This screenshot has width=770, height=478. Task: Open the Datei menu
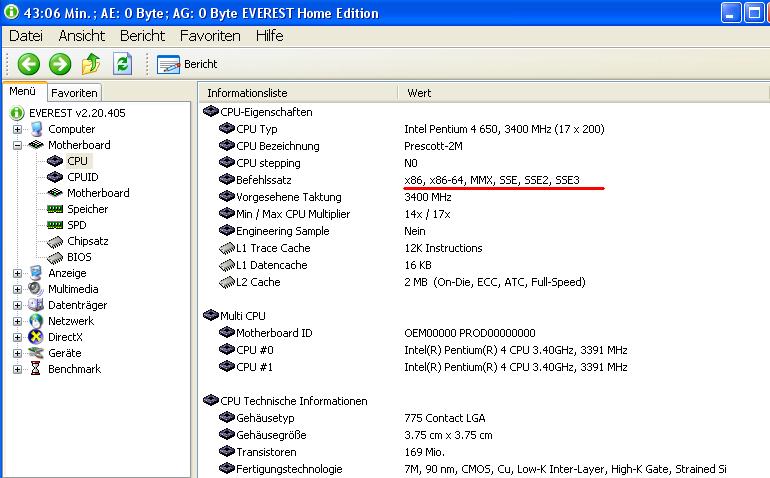tap(25, 35)
